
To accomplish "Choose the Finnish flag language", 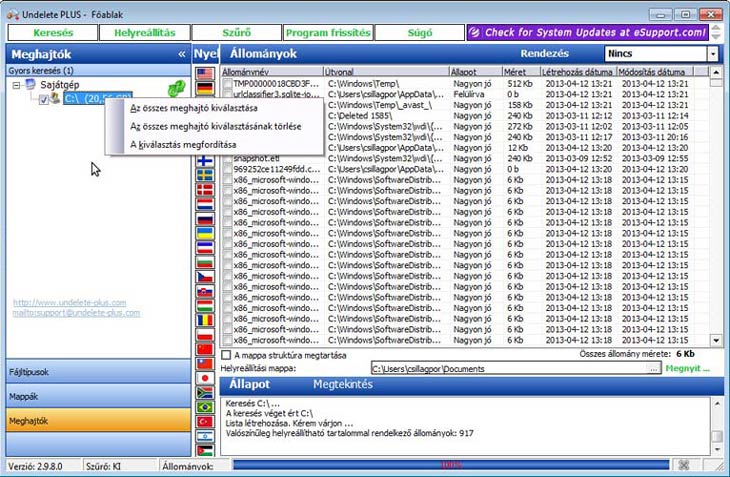I will [205, 160].
